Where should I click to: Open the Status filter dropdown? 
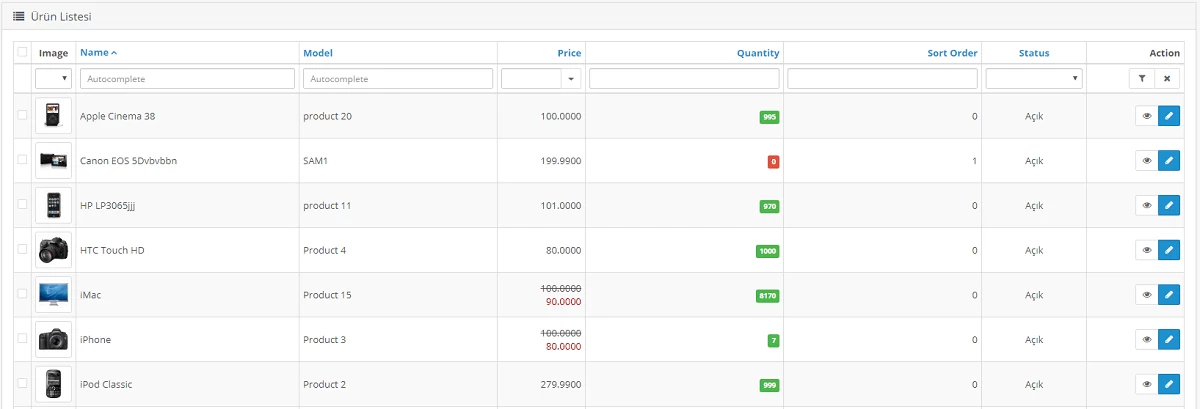[x=1033, y=78]
